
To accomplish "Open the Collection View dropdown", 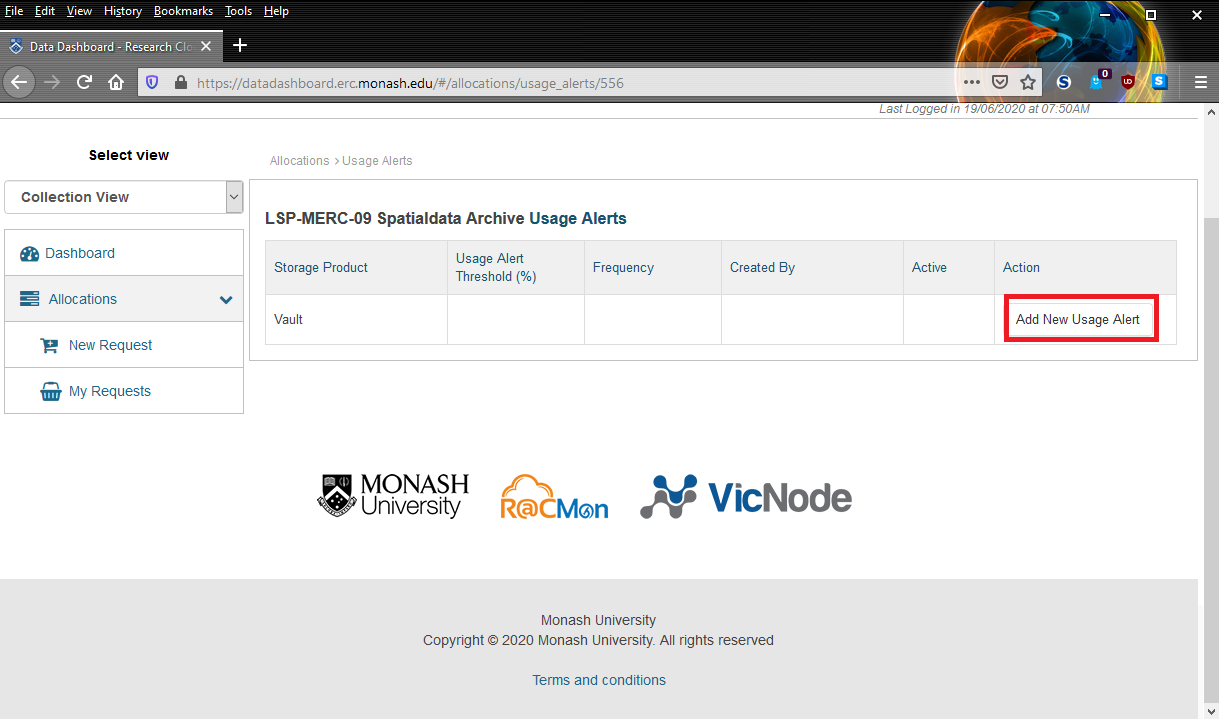I will pyautogui.click(x=124, y=197).
